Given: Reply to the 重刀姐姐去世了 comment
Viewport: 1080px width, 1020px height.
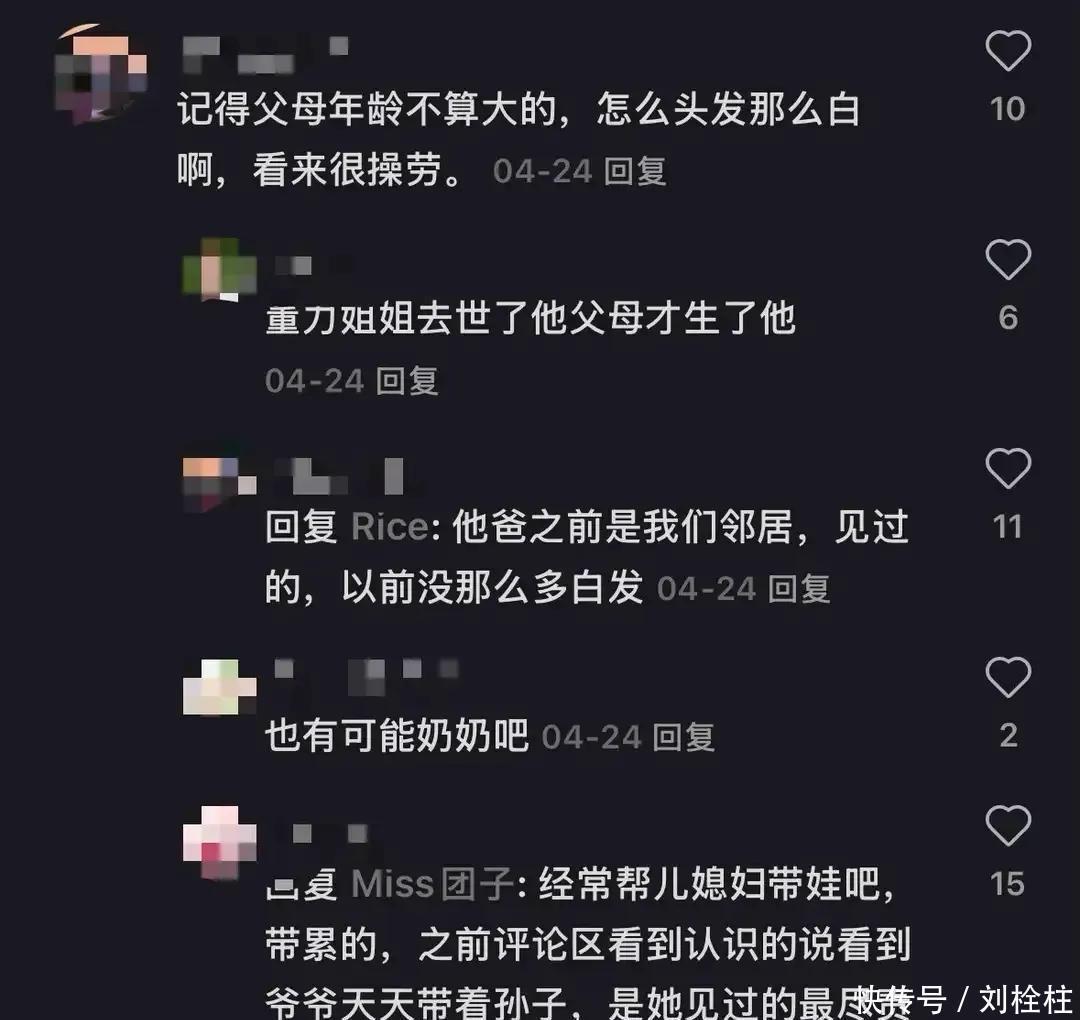Looking at the screenshot, I should click(406, 381).
